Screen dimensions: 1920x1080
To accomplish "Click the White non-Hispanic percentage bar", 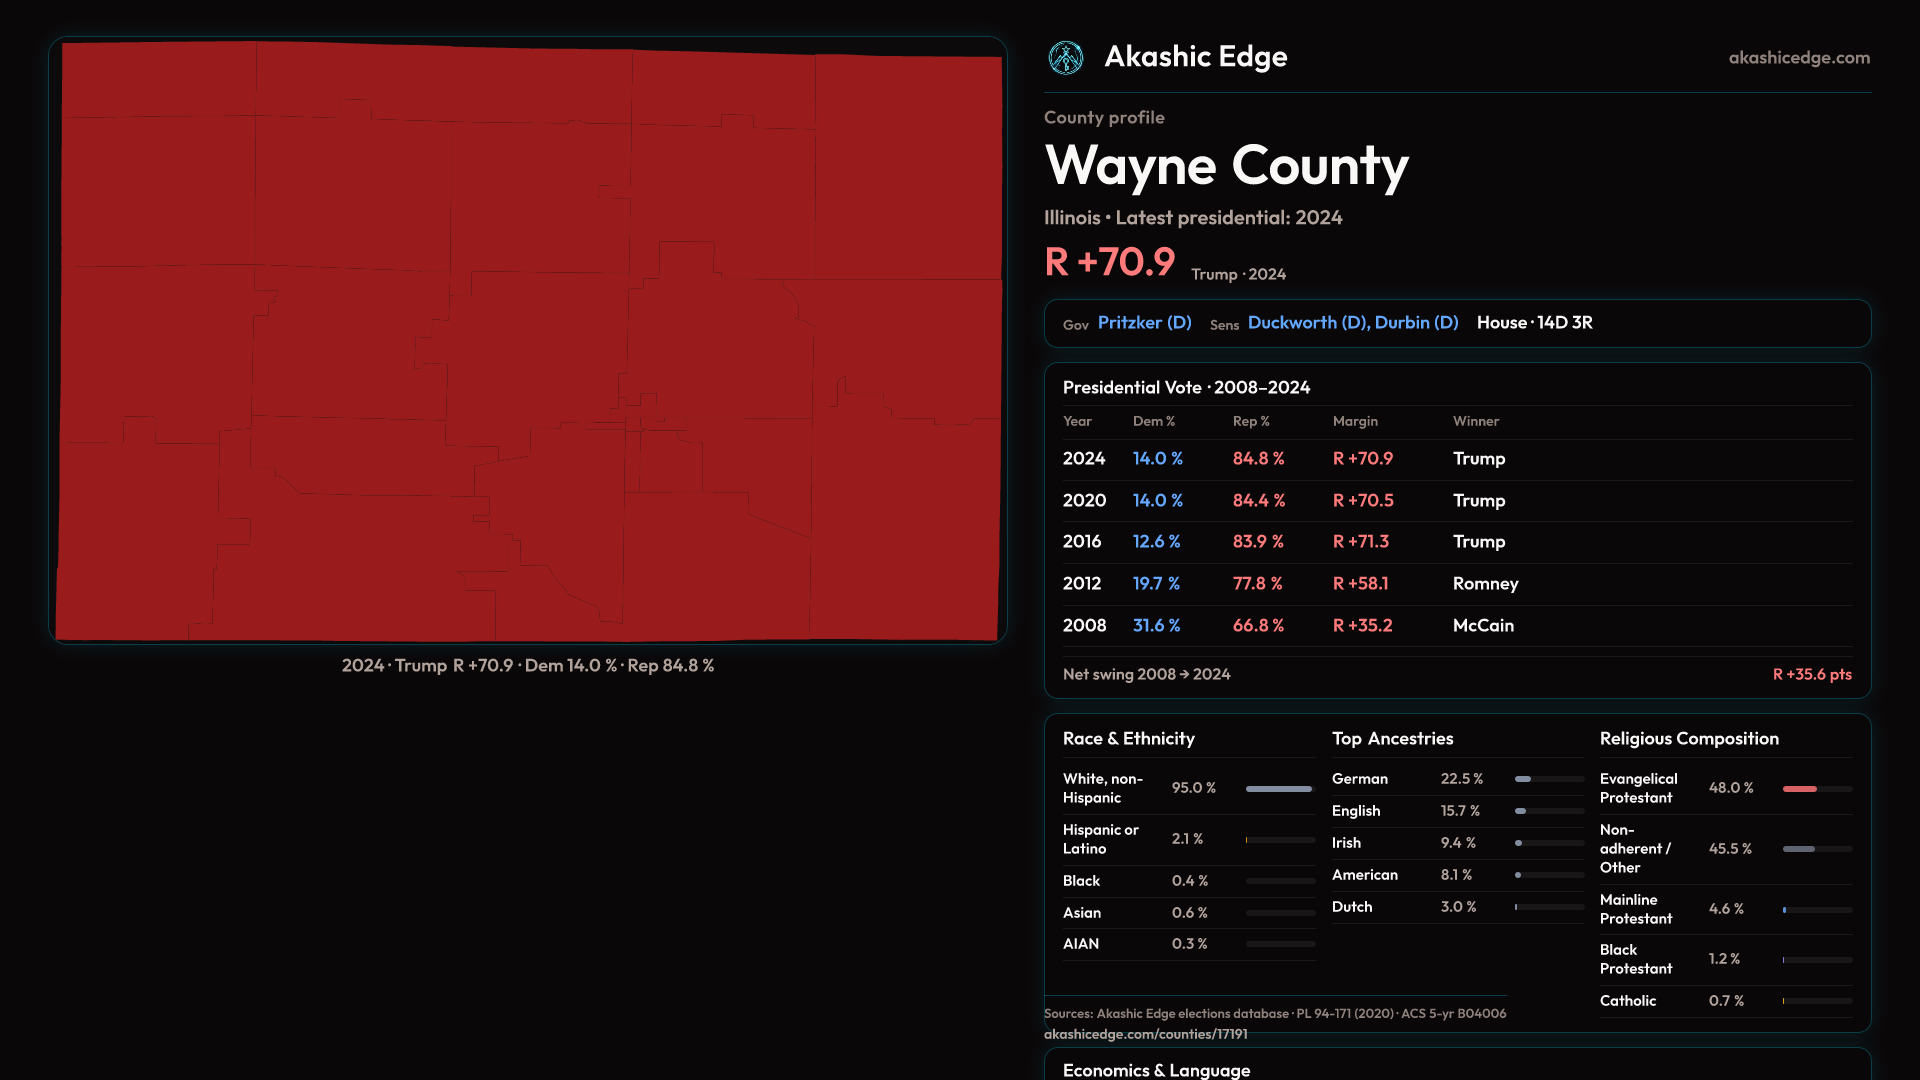I will [x=1278, y=789].
